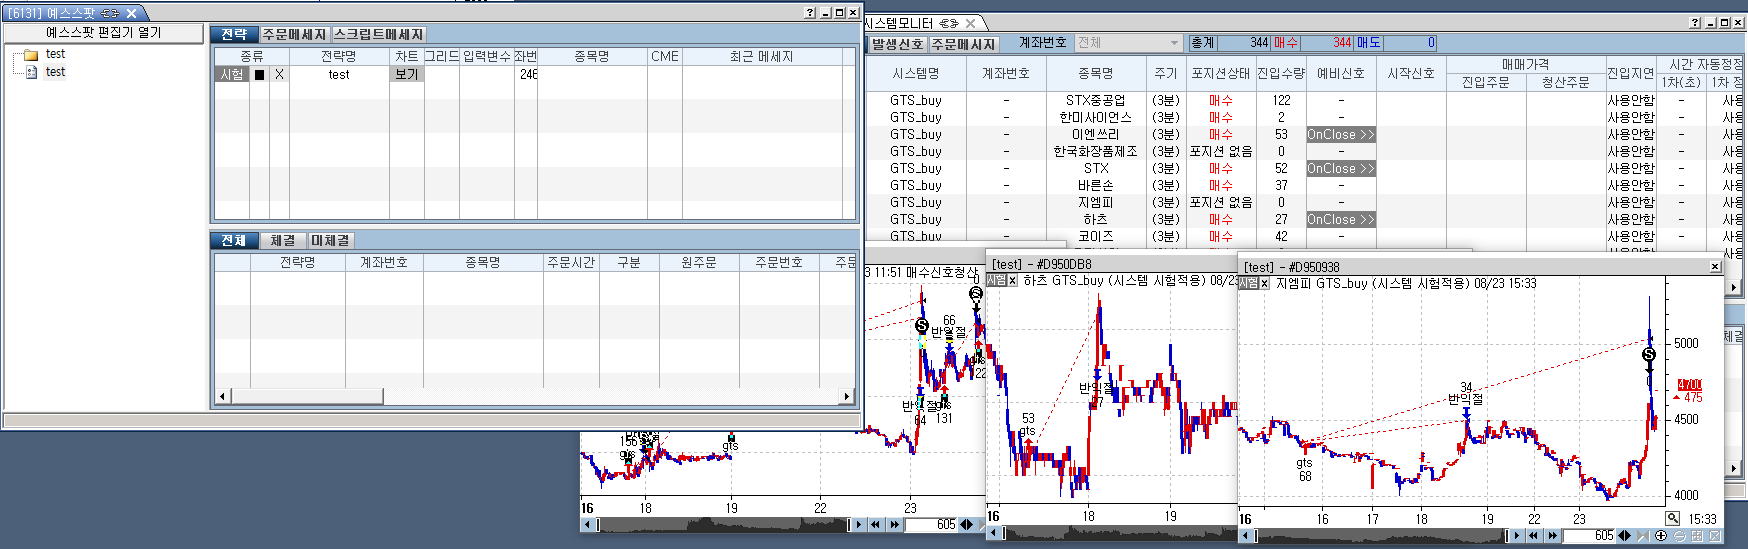The width and height of the screenshot is (1748, 549).
Task: Toggle the 시험 tag on 하츠 chart
Action: 997,281
